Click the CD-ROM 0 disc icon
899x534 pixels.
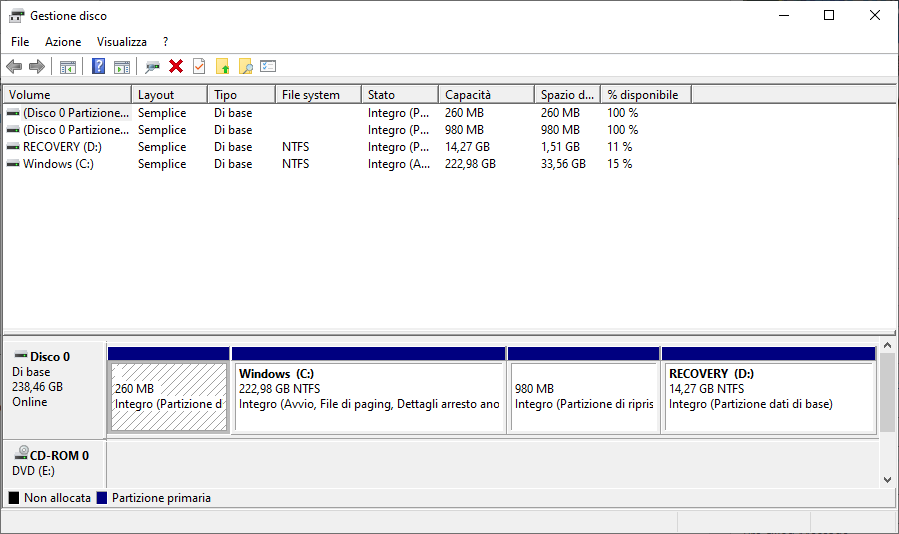pos(21,453)
